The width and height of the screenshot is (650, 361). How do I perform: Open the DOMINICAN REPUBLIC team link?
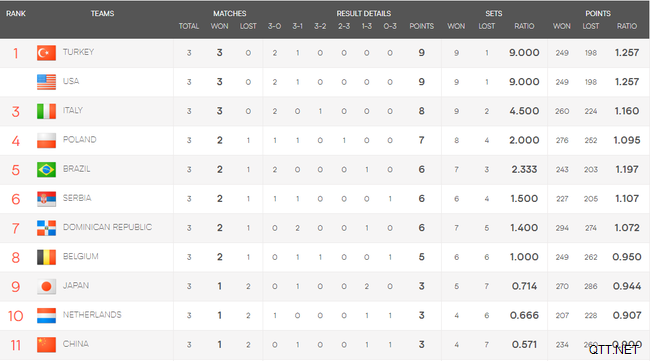[107, 227]
